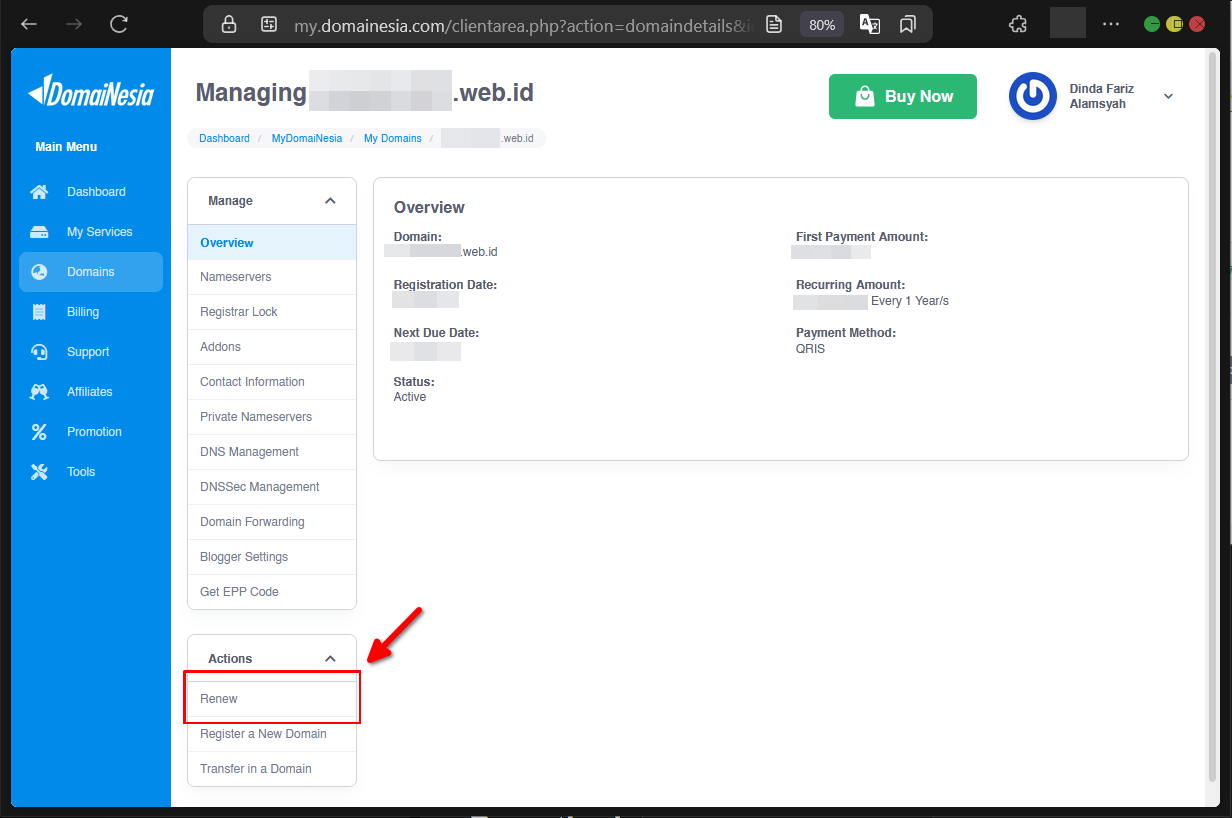1232x818 pixels.
Task: Go back using the browser back arrow
Action: pyautogui.click(x=29, y=24)
